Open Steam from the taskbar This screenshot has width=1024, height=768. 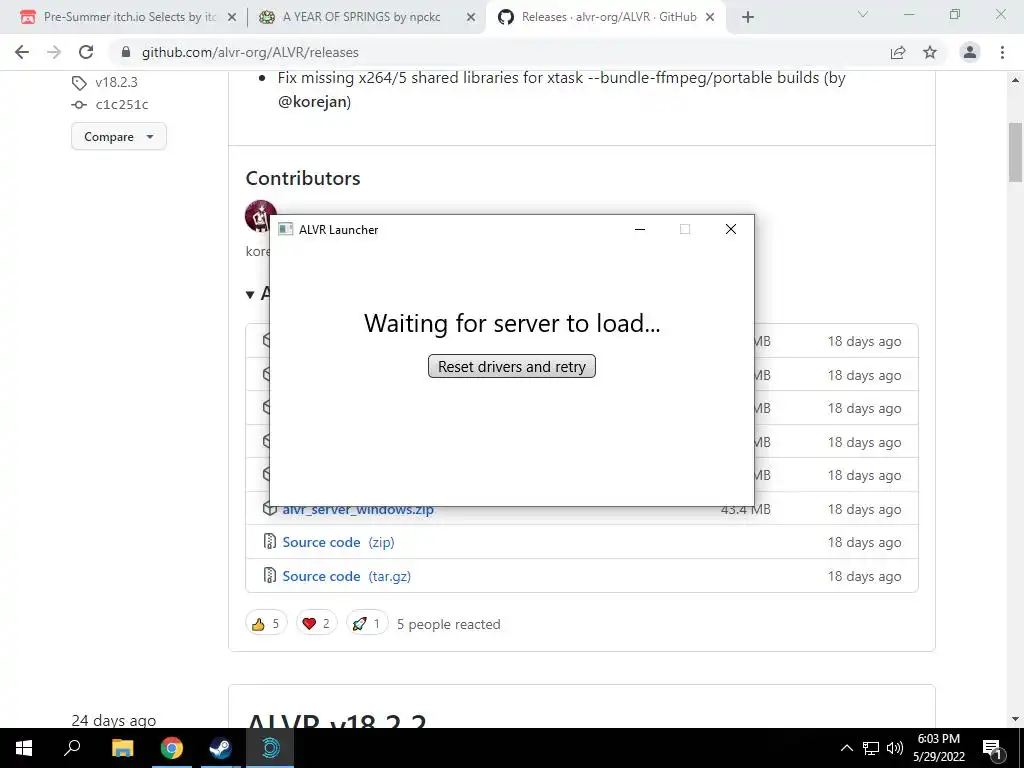point(220,748)
